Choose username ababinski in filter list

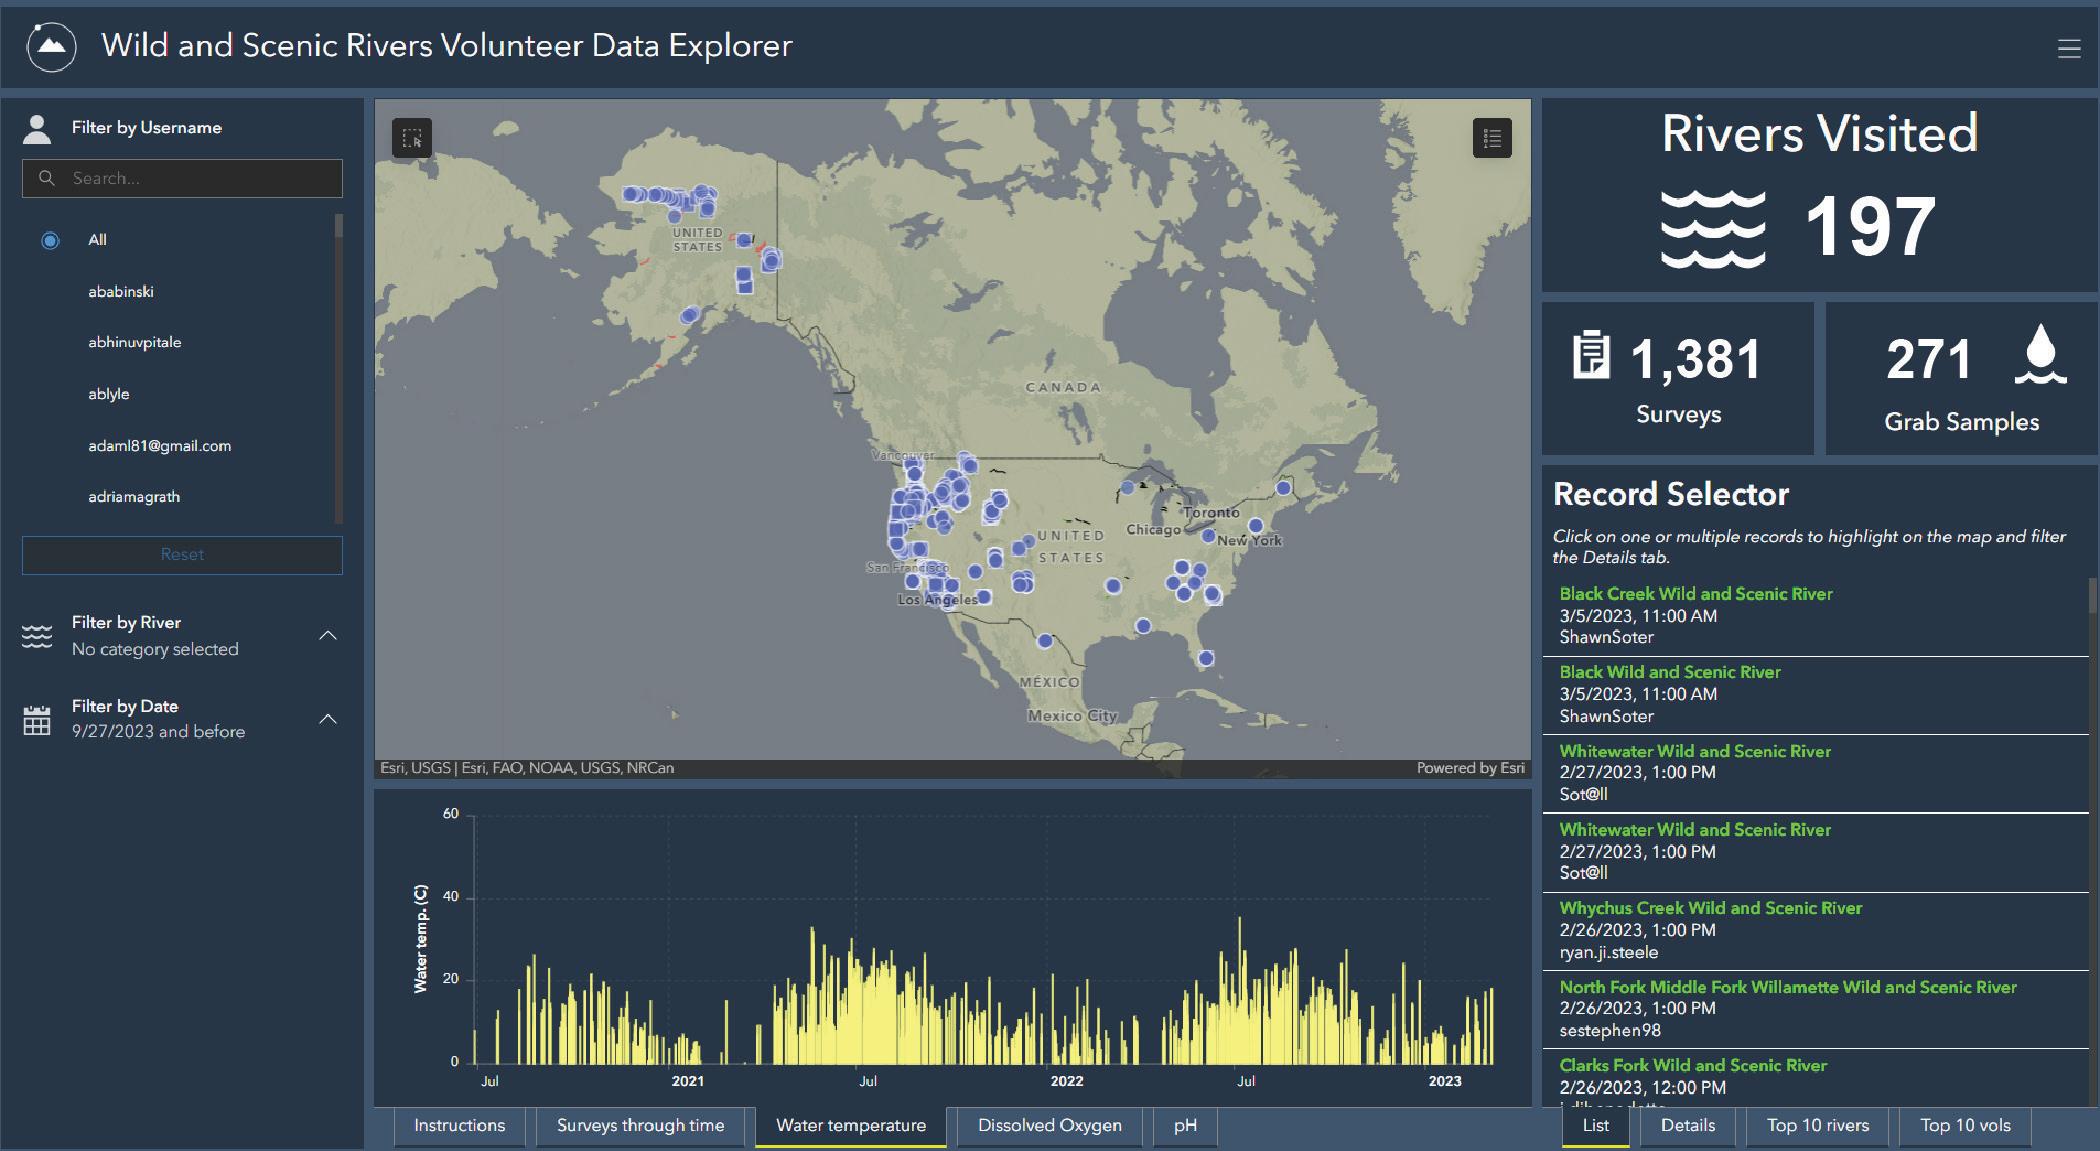coord(121,292)
